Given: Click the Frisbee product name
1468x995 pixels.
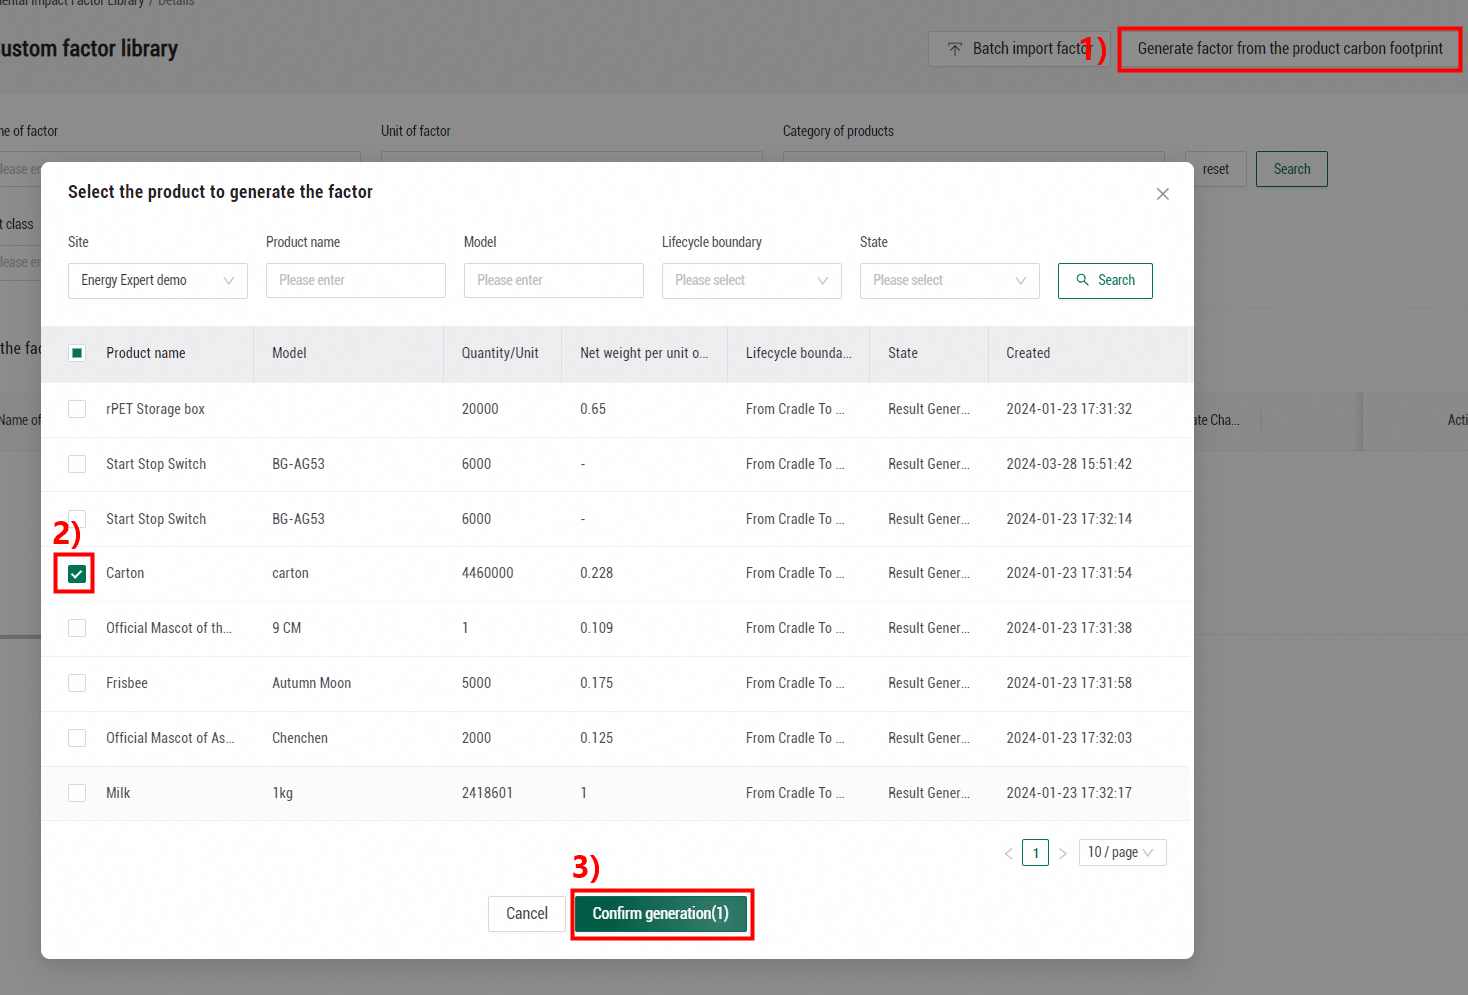Looking at the screenshot, I should (127, 683).
